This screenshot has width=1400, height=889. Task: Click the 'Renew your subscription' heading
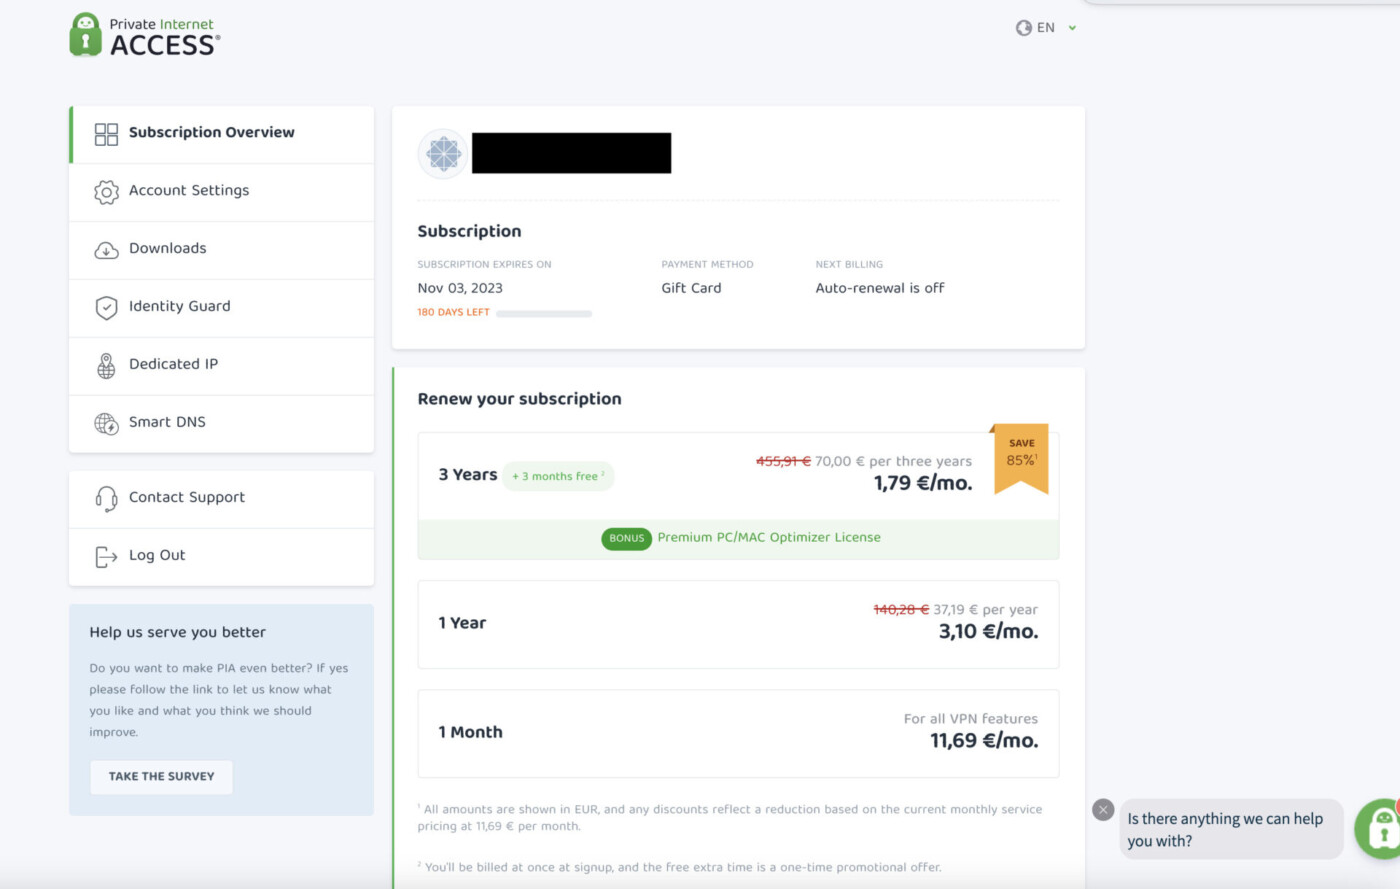click(519, 399)
